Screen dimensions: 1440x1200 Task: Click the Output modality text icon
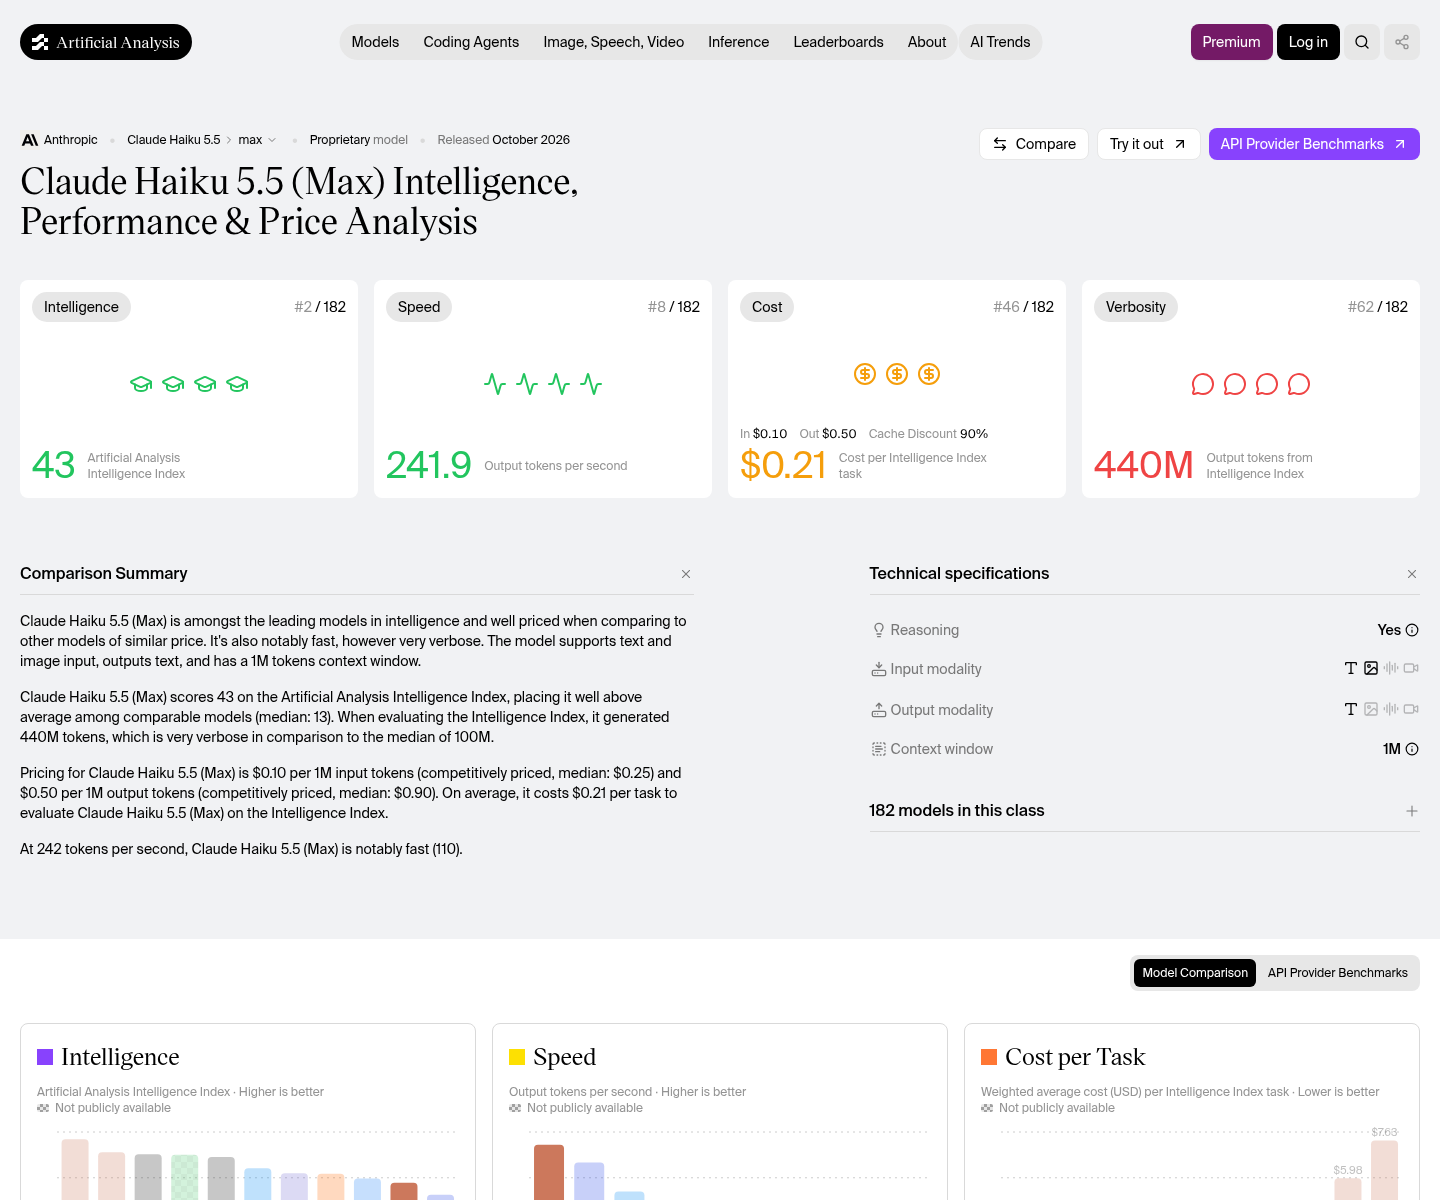click(x=1351, y=709)
